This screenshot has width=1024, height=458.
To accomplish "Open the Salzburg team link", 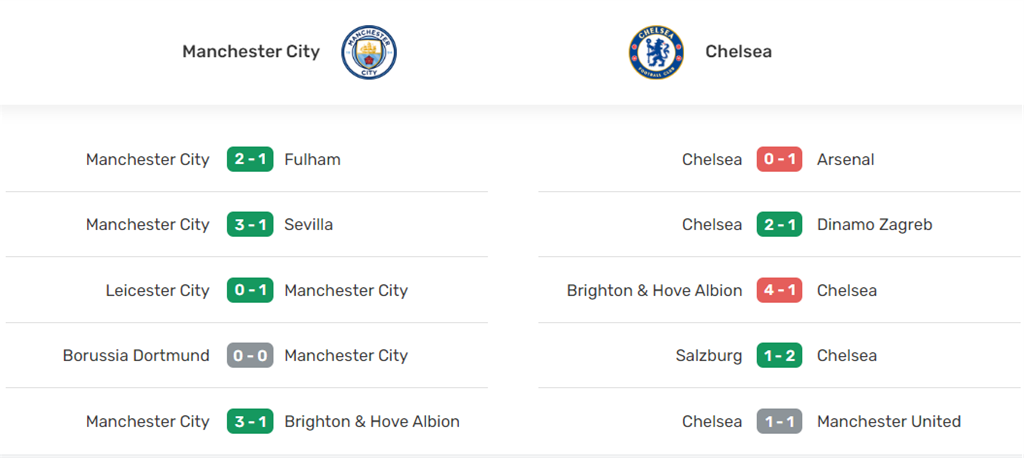I will [x=709, y=356].
